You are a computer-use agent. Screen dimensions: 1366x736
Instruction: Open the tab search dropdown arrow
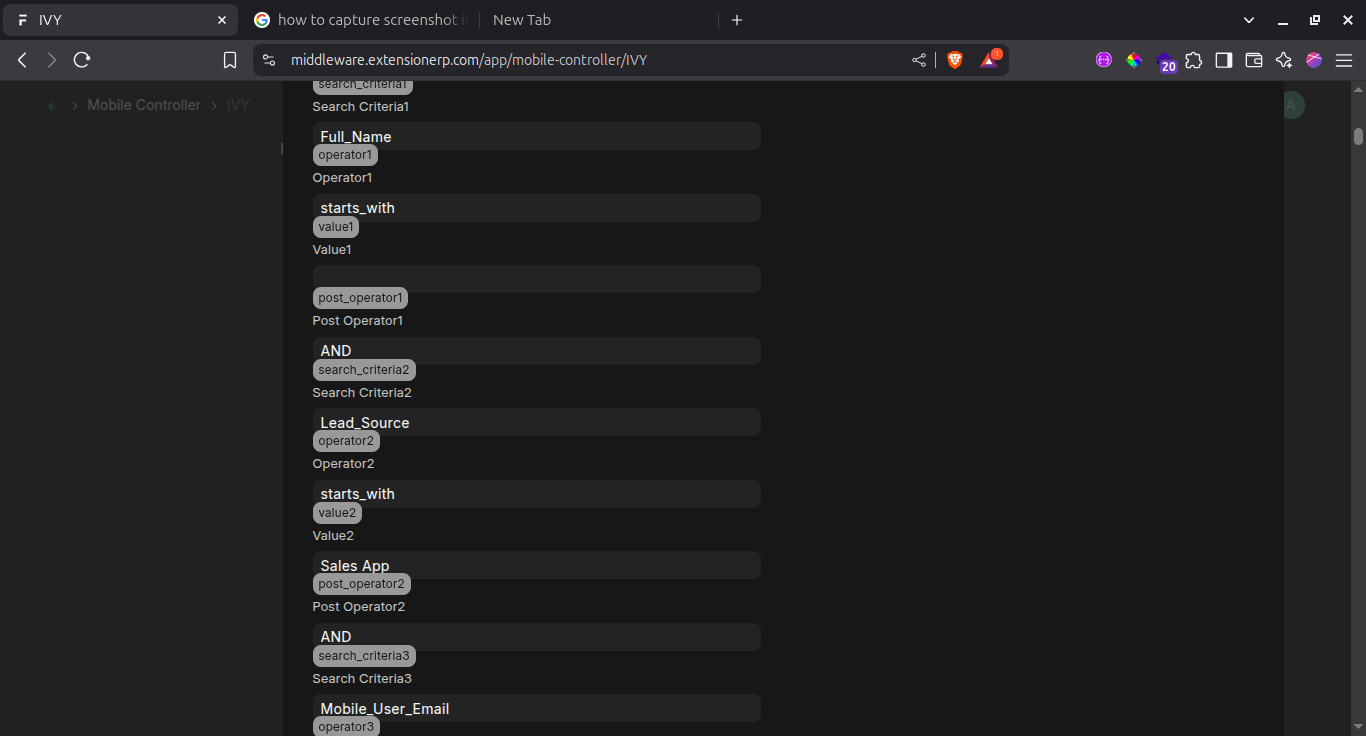[x=1249, y=20]
